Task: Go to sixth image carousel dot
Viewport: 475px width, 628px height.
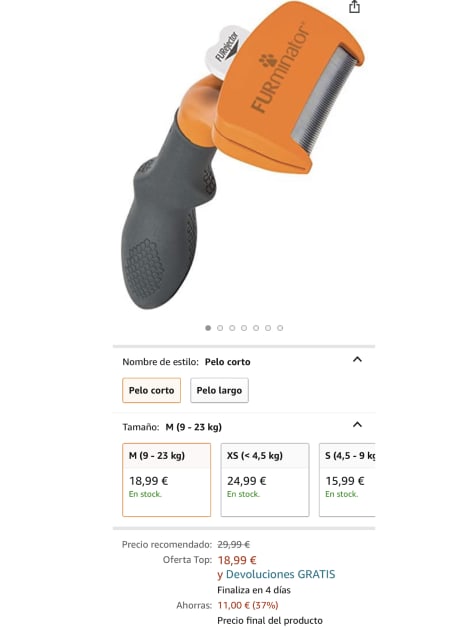Action: point(268,328)
